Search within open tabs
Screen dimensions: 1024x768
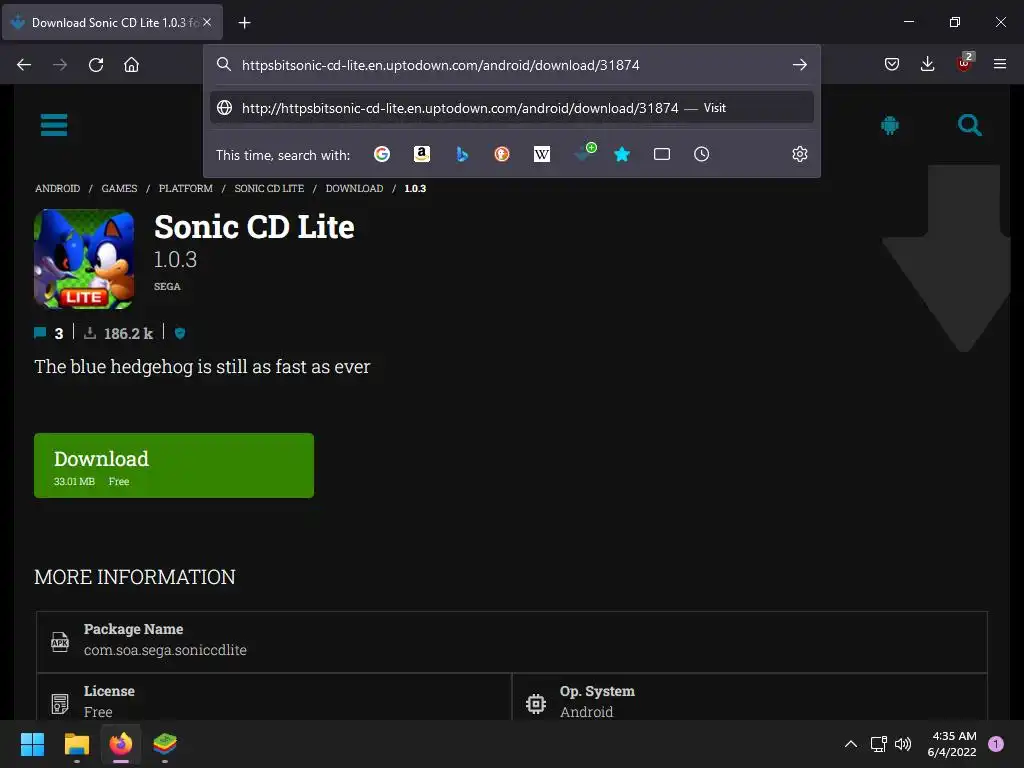pos(662,154)
